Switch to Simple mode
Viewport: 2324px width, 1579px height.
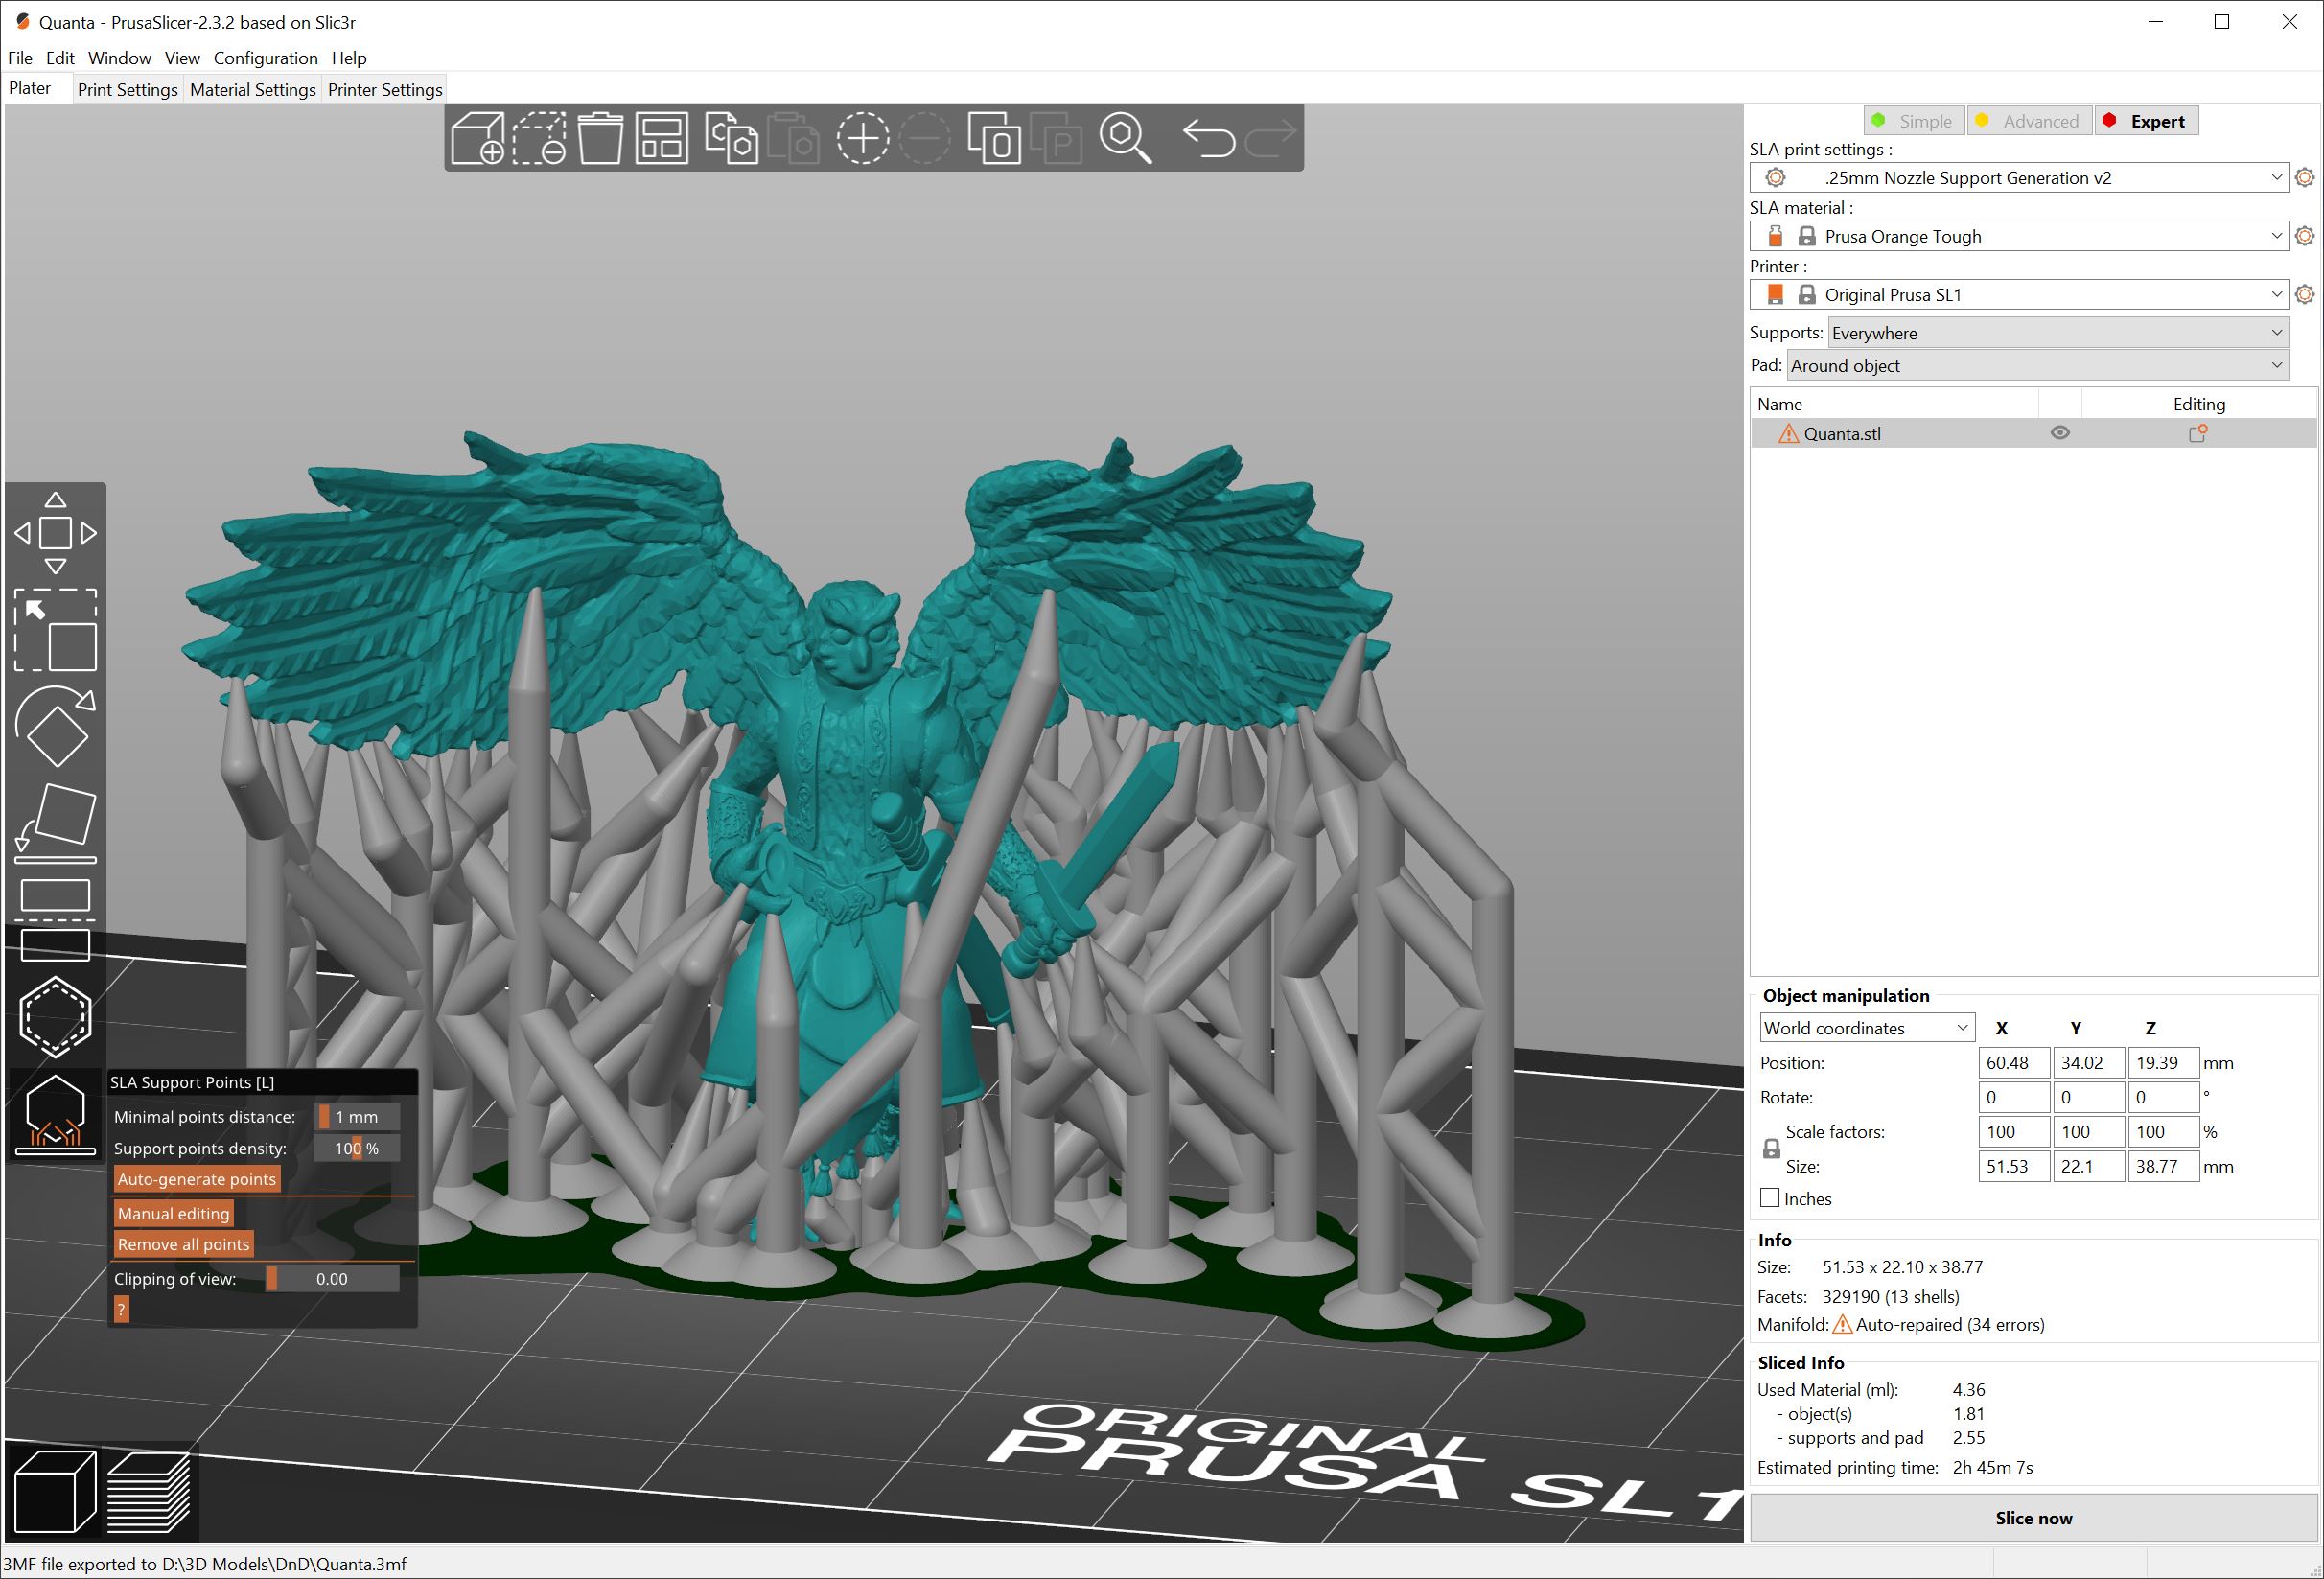(1914, 121)
